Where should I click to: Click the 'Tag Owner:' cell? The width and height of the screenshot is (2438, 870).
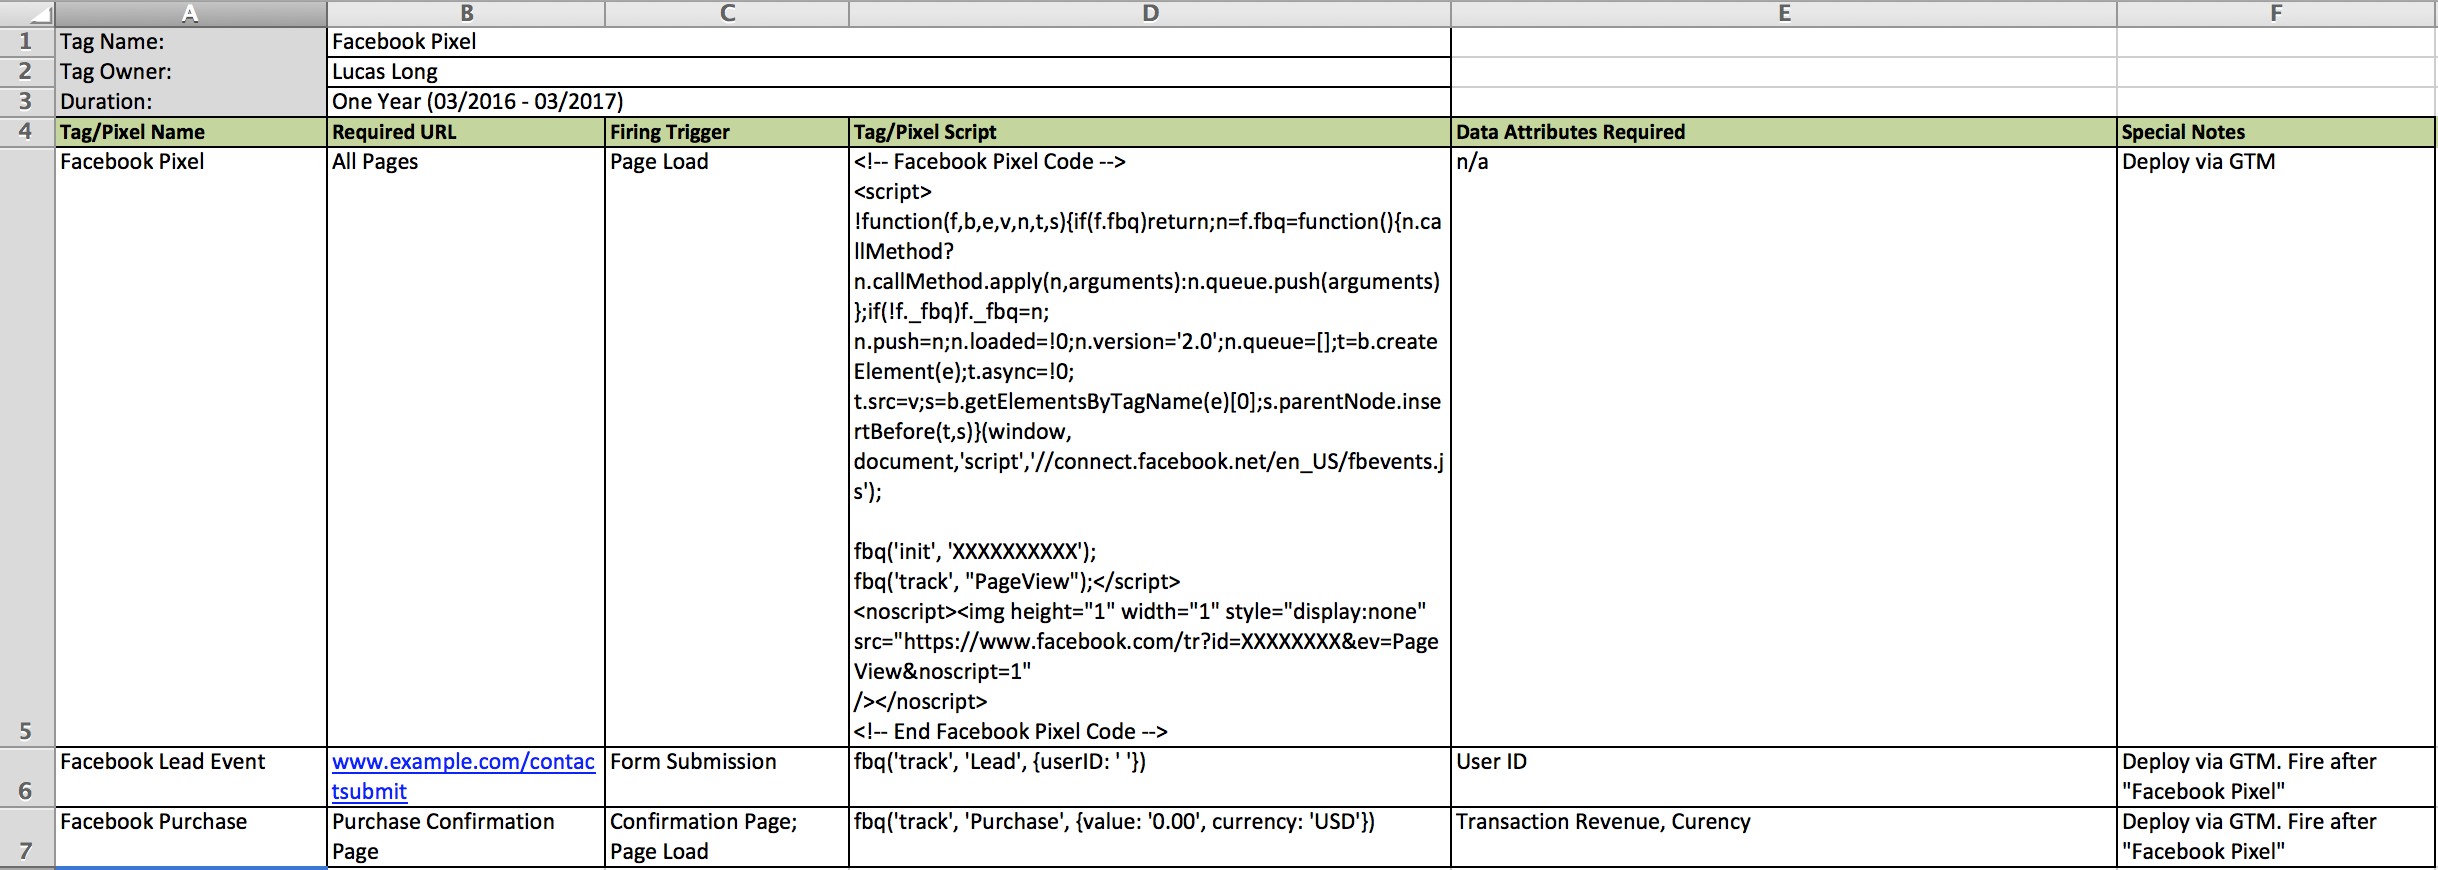[190, 72]
